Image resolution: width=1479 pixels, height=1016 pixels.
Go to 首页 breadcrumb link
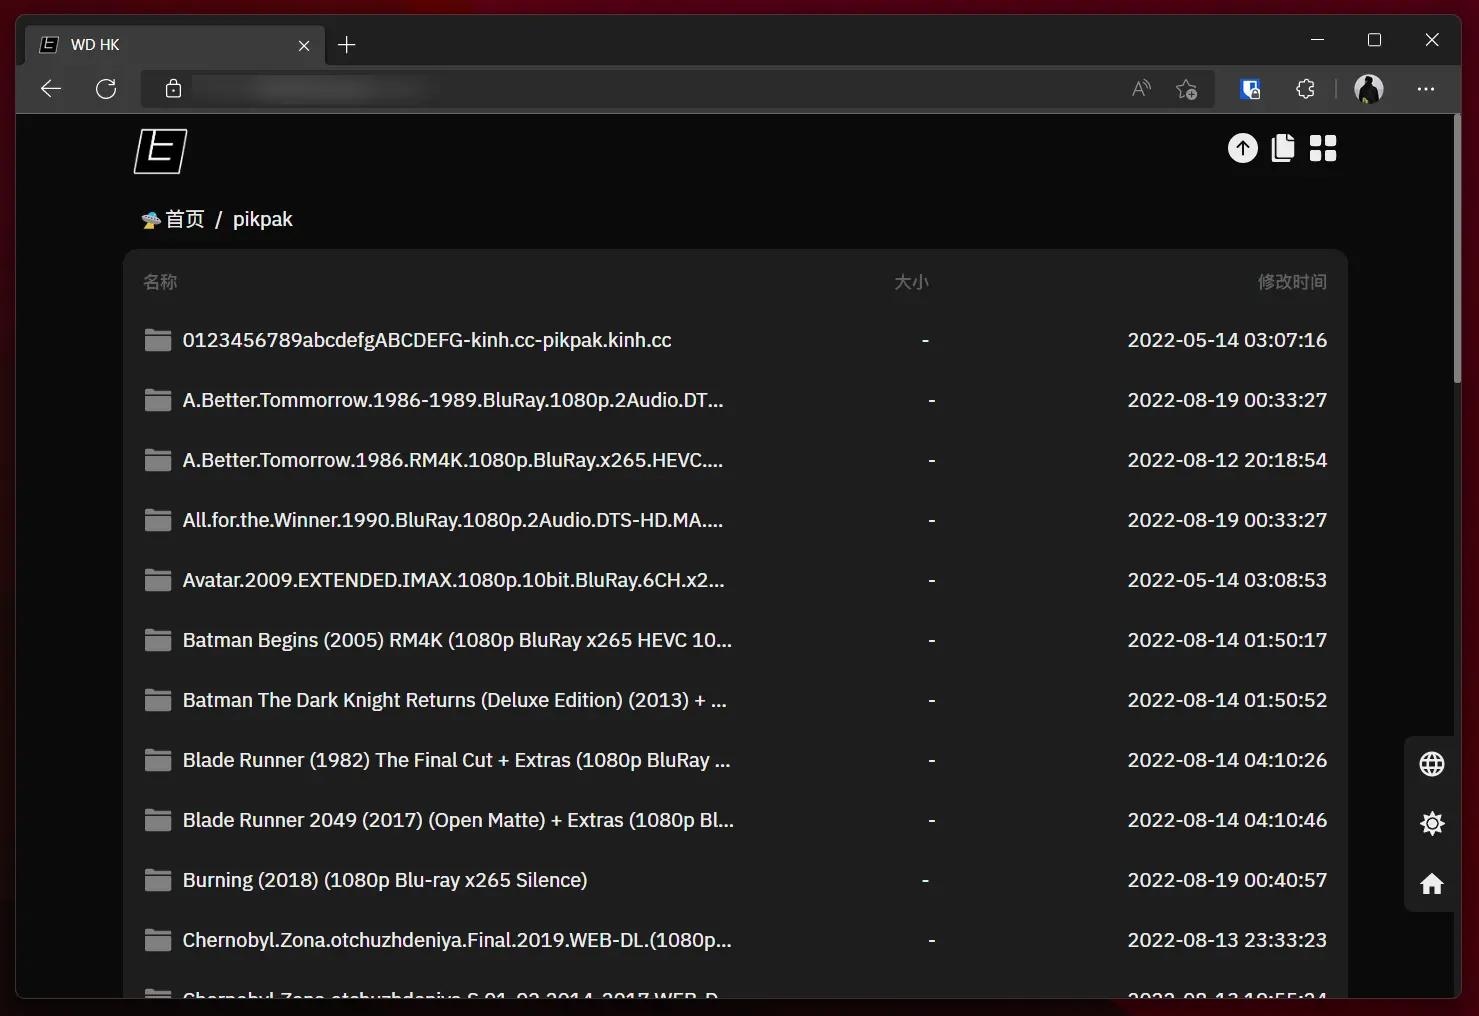pos(184,219)
